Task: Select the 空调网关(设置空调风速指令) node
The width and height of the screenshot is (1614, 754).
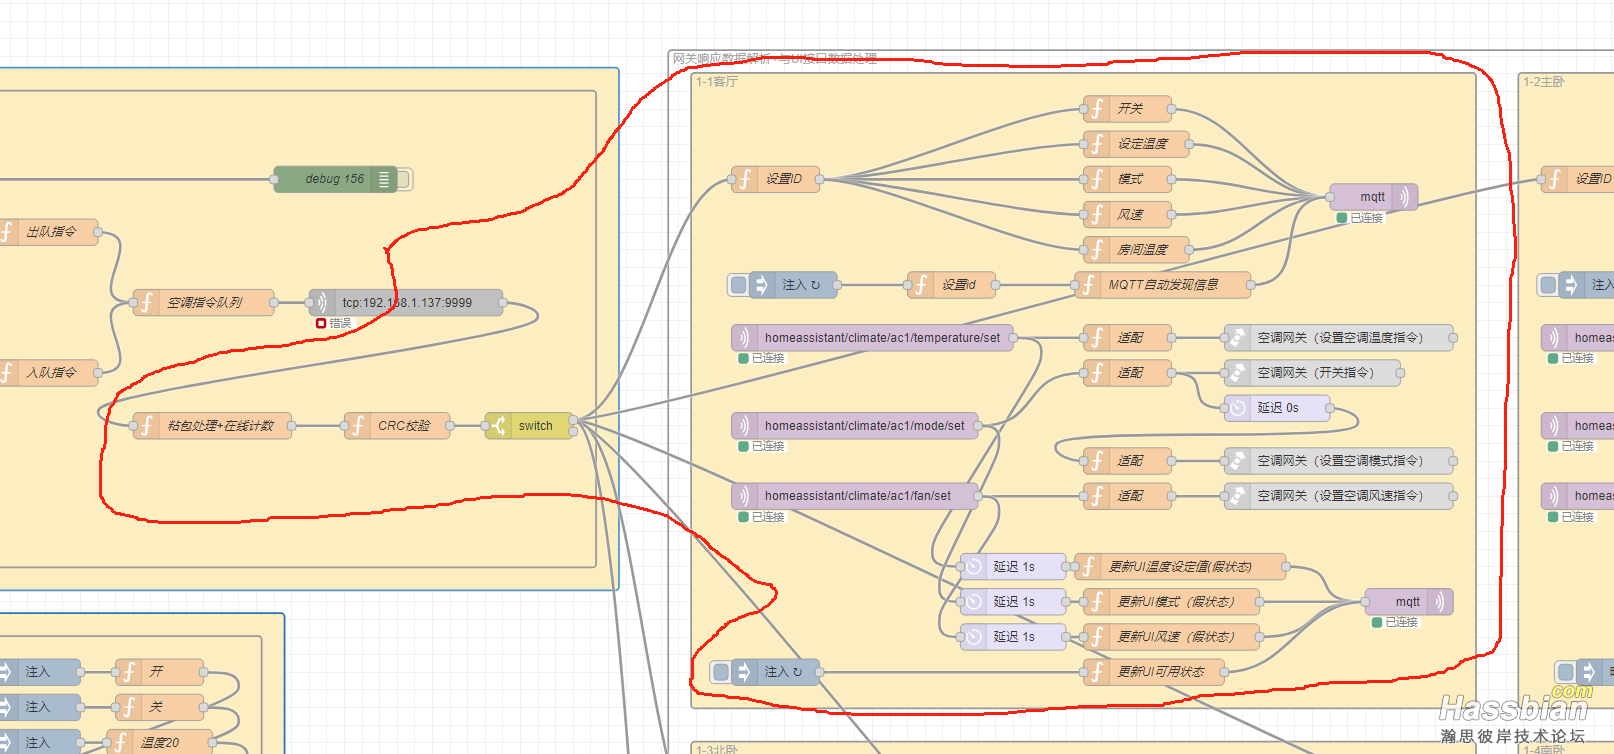Action: pos(1339,496)
